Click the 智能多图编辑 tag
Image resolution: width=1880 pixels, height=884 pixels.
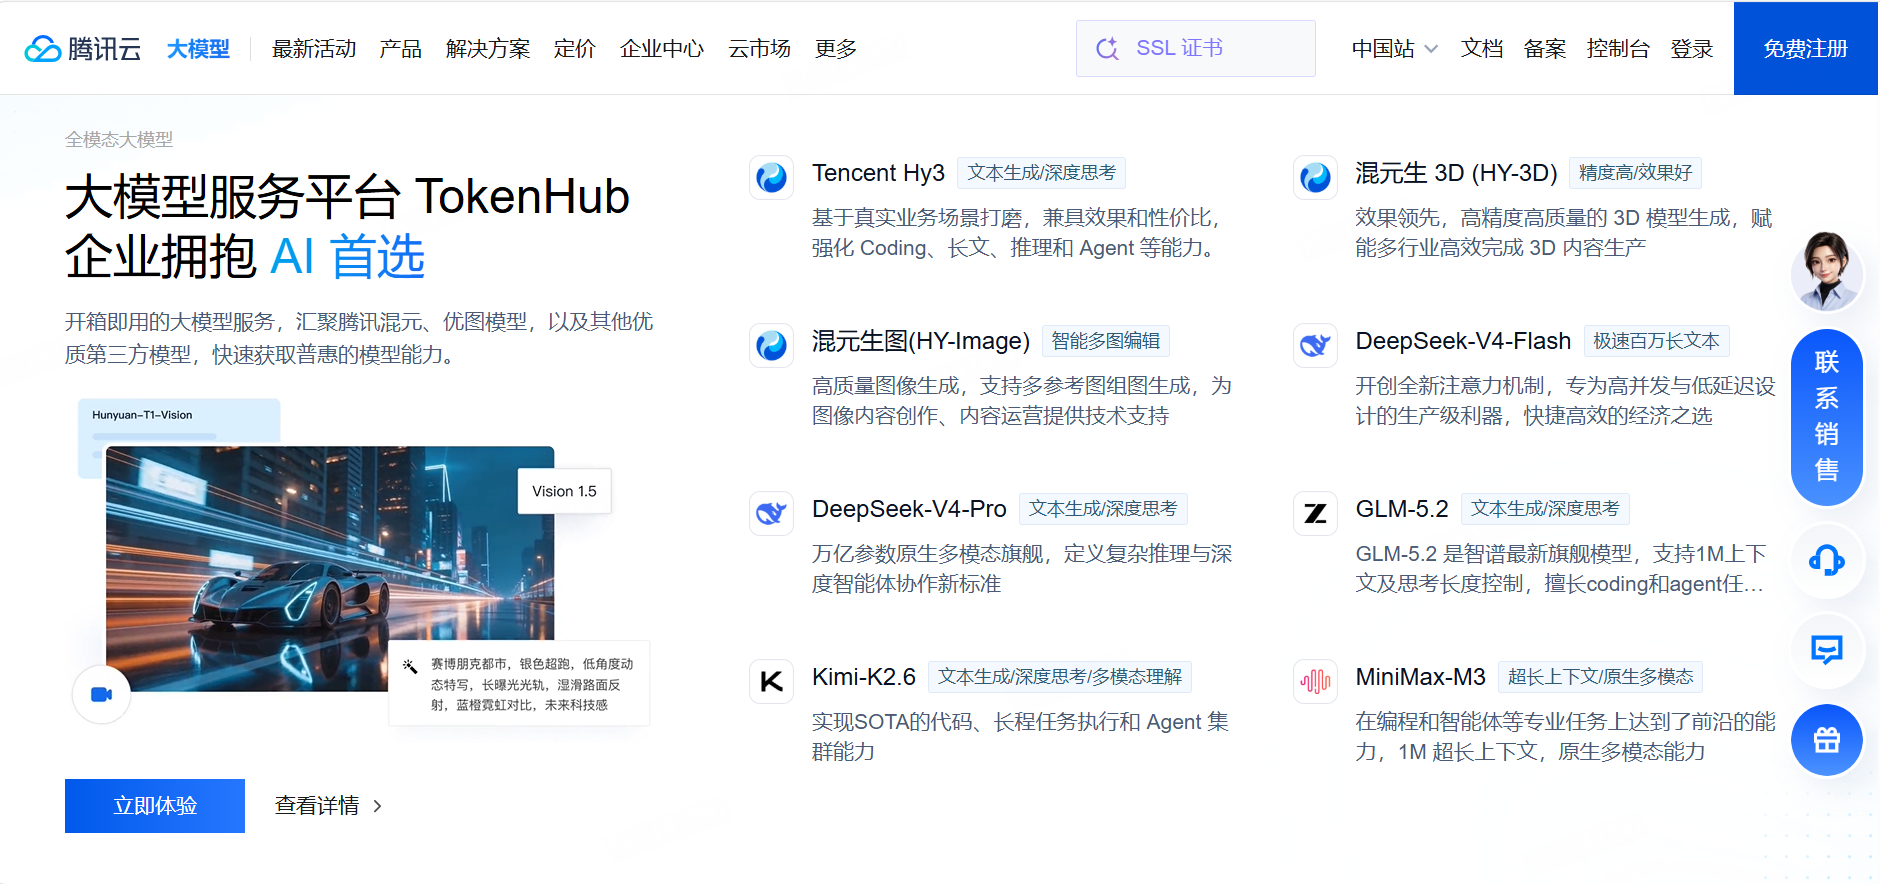[1106, 341]
